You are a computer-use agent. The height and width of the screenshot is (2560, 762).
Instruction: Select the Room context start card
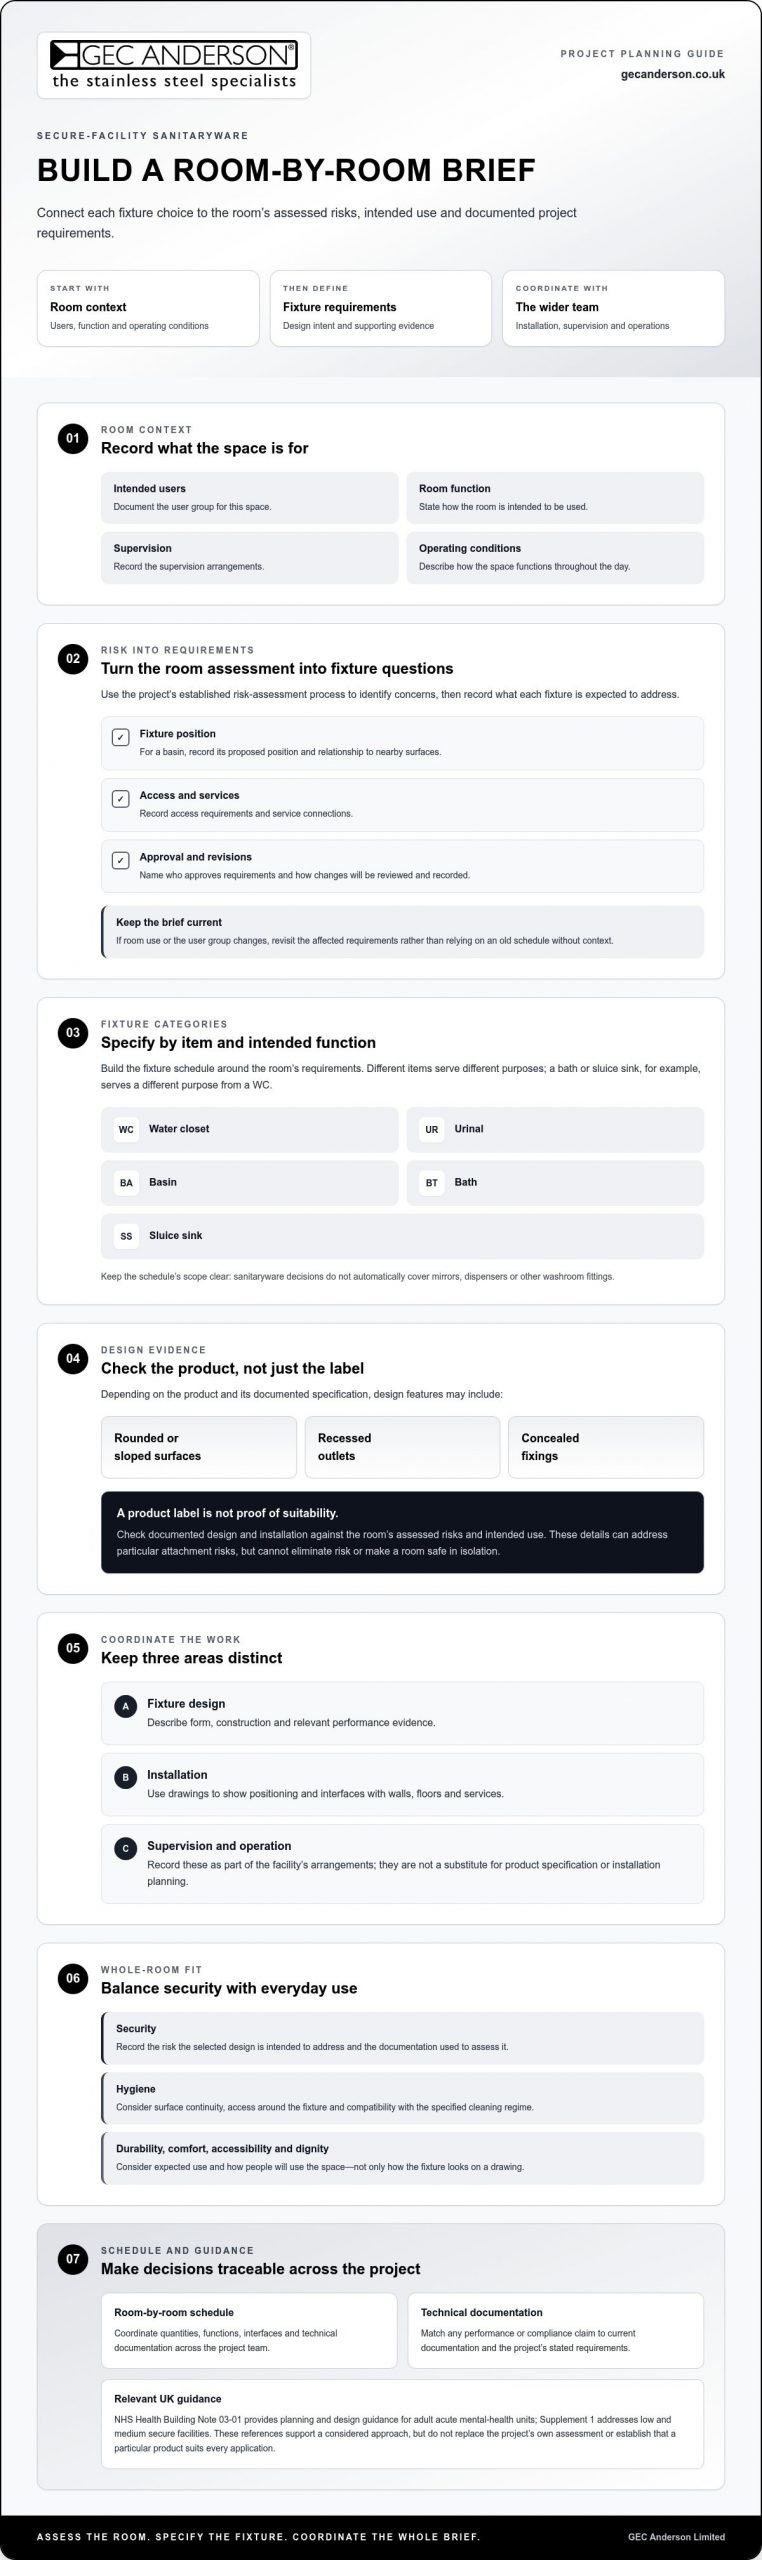tap(148, 308)
